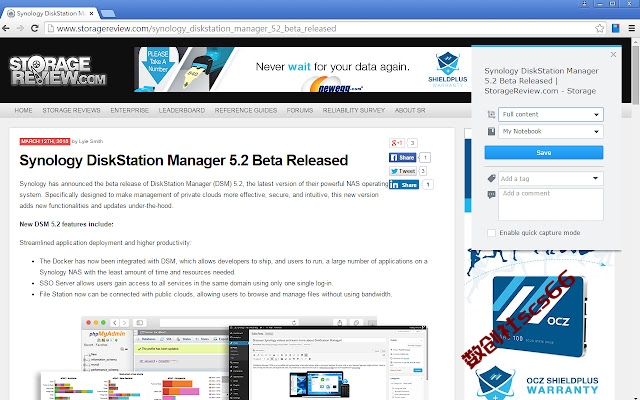Click the Add a comment text box
This screenshot has height=400, width=640.
[x=551, y=204]
